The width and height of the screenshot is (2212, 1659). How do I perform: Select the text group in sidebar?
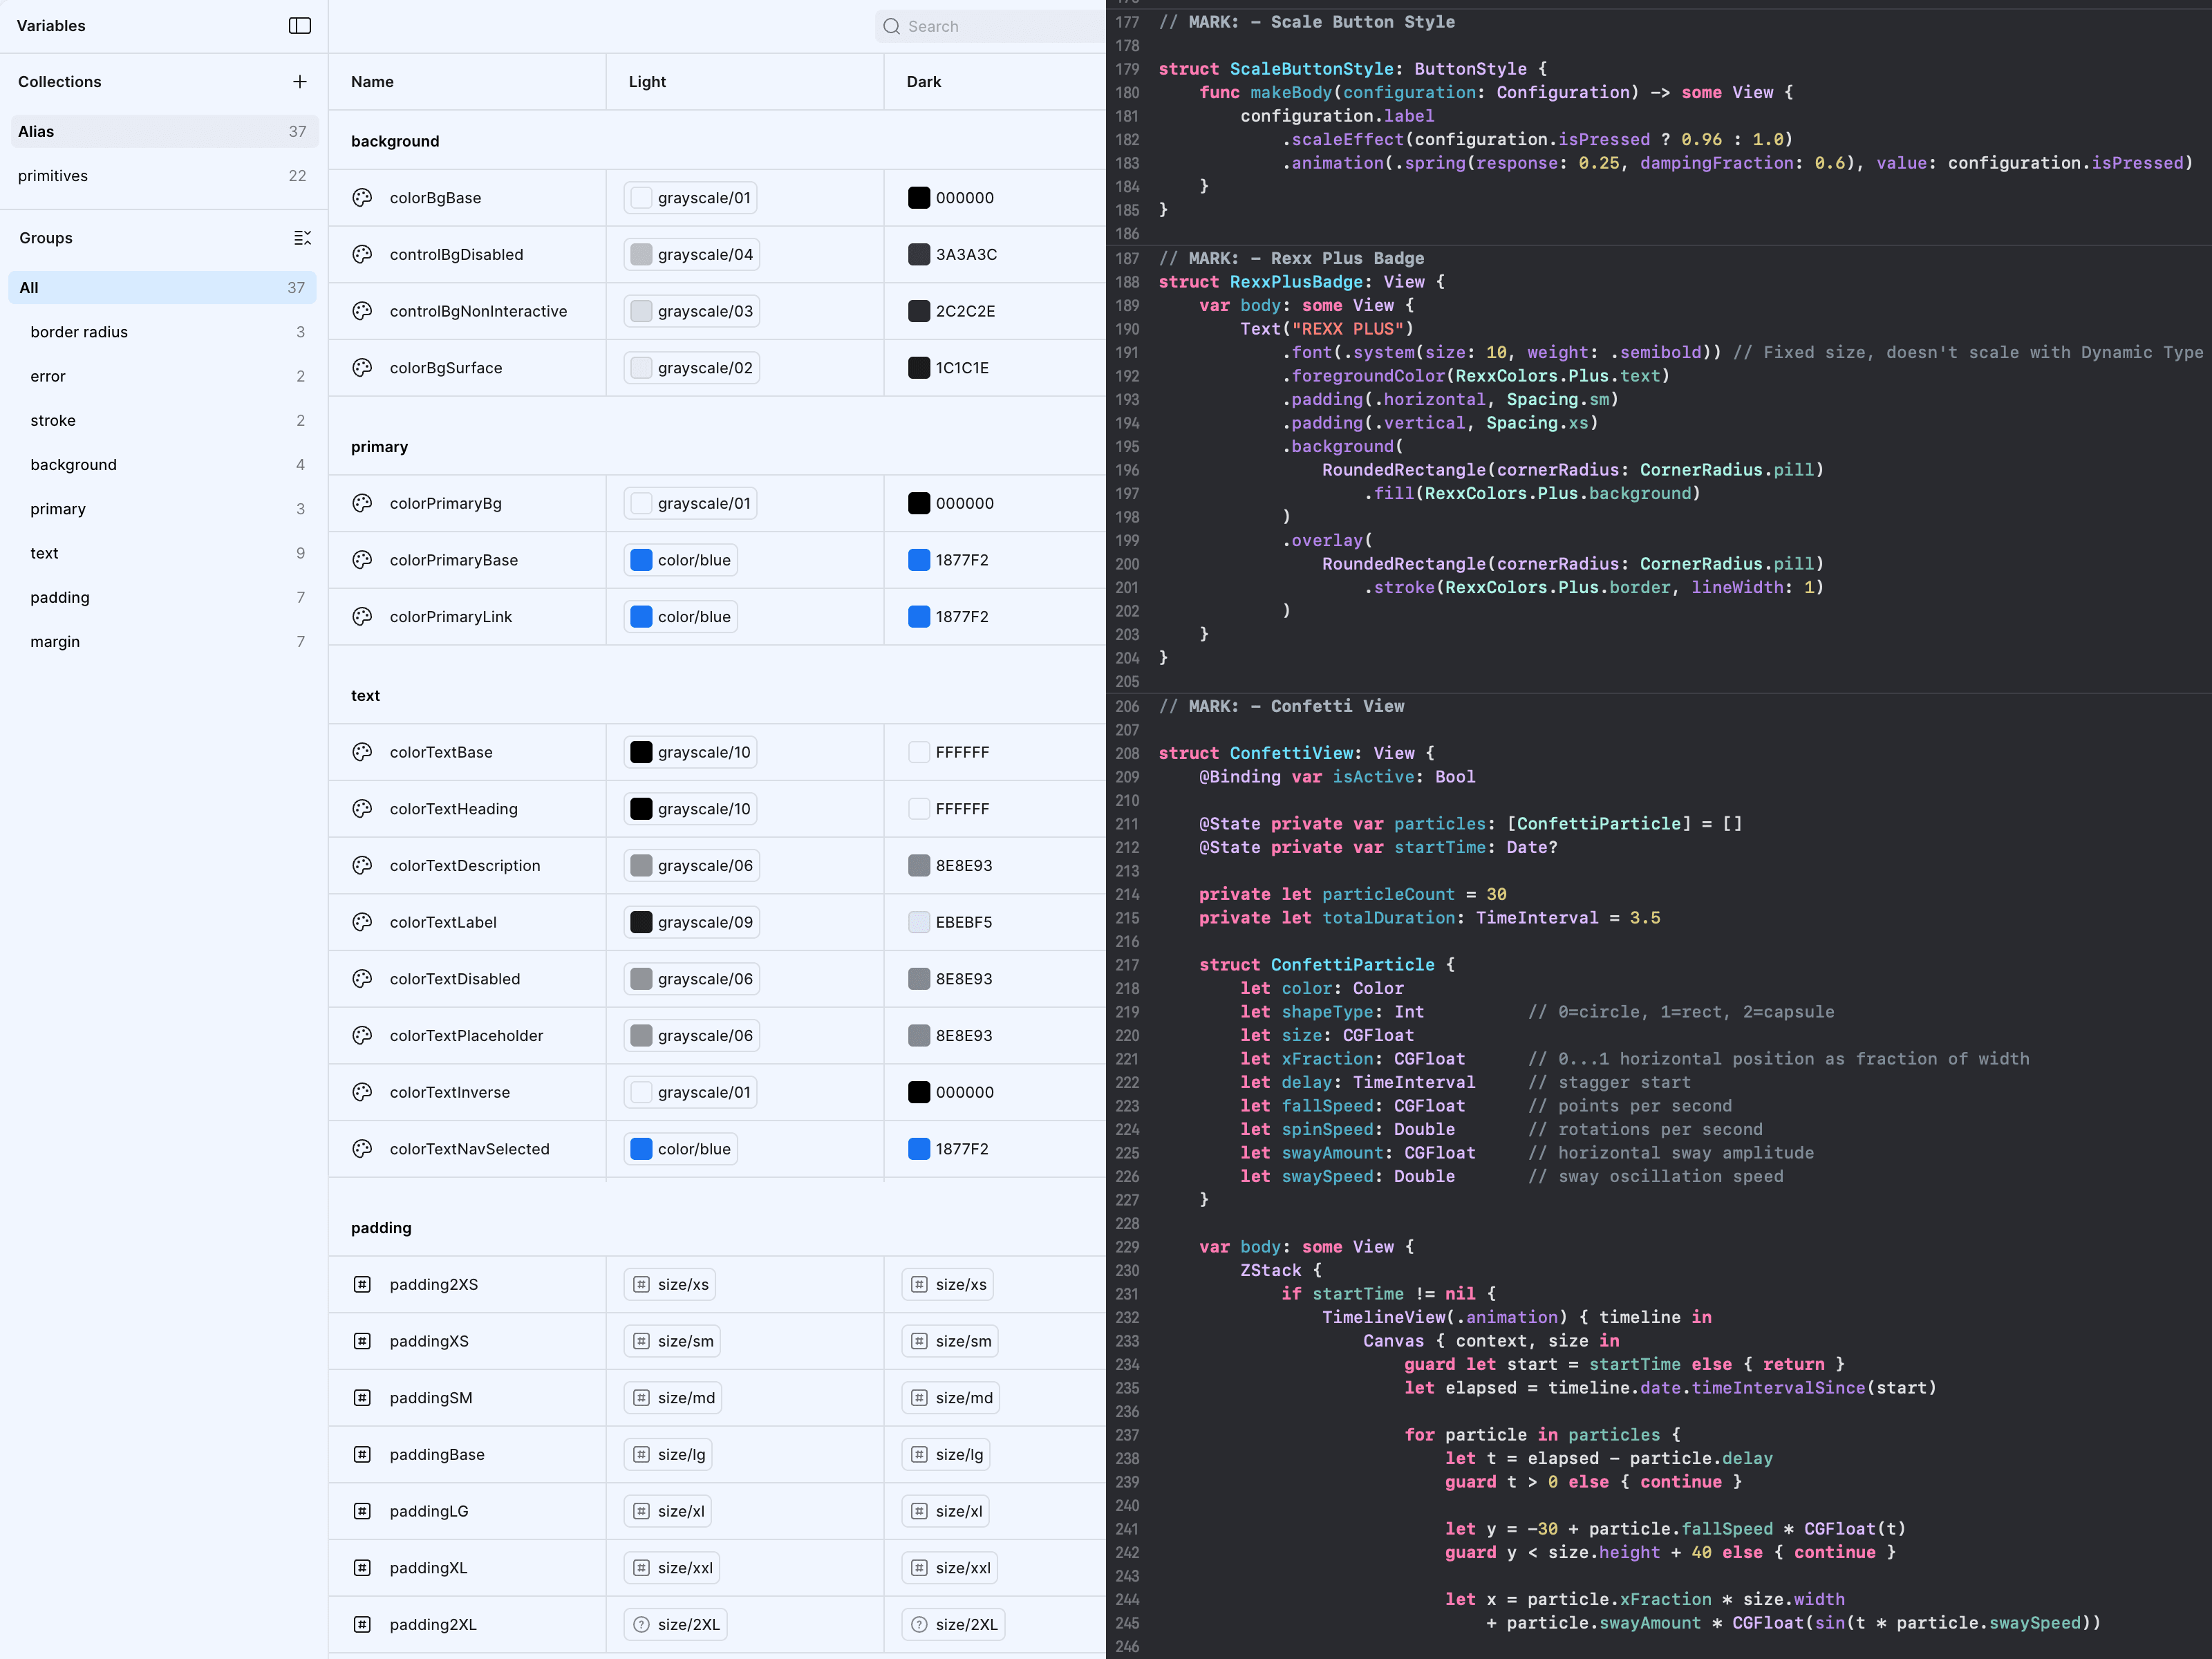[45, 553]
